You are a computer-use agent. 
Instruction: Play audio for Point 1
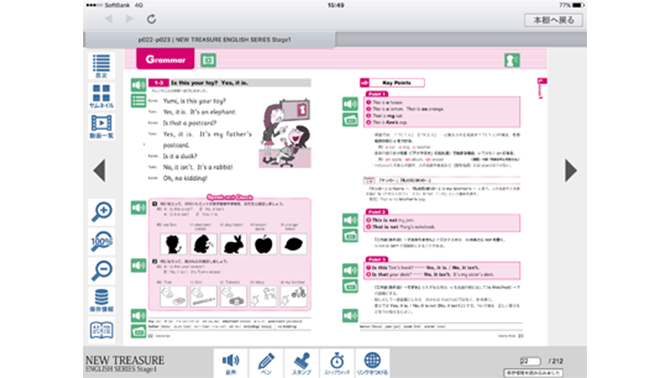pyautogui.click(x=350, y=104)
